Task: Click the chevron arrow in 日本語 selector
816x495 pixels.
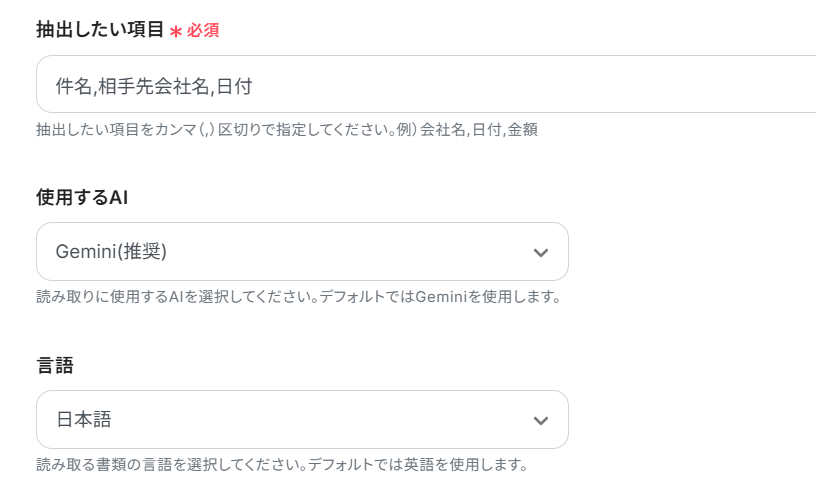Action: click(x=541, y=420)
